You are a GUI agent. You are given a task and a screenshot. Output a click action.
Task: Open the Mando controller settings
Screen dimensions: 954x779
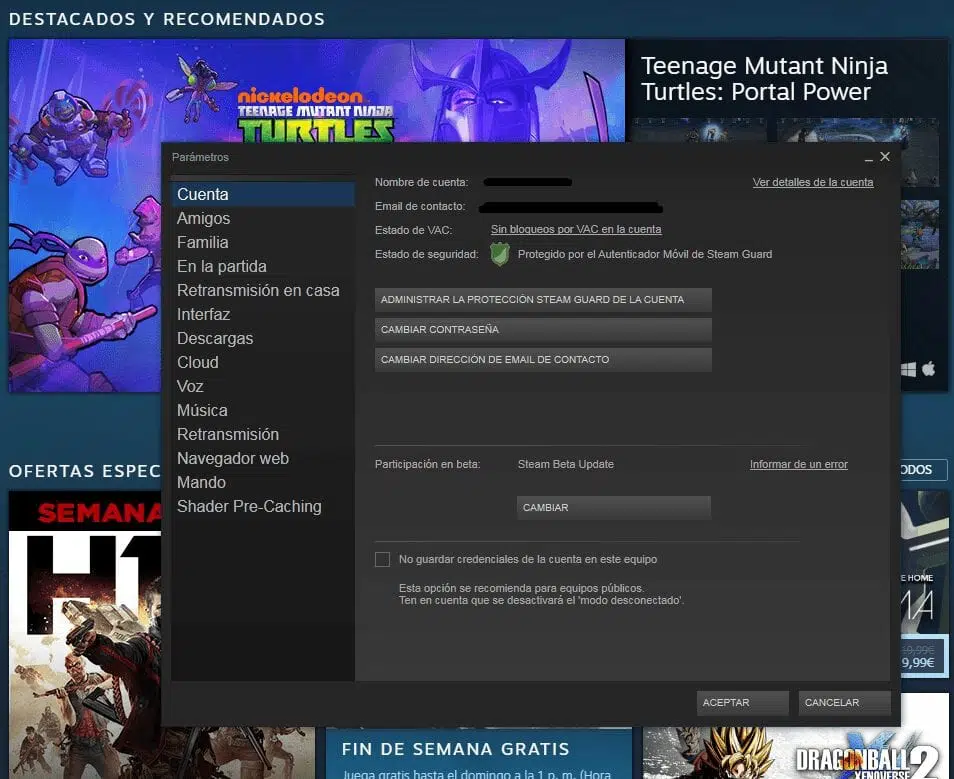point(201,482)
